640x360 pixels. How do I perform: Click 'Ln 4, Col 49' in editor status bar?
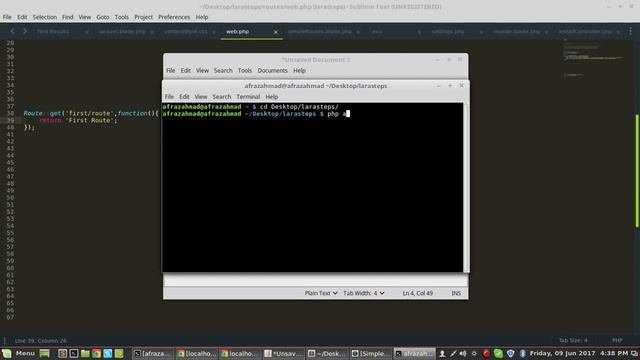pyautogui.click(x=418, y=293)
